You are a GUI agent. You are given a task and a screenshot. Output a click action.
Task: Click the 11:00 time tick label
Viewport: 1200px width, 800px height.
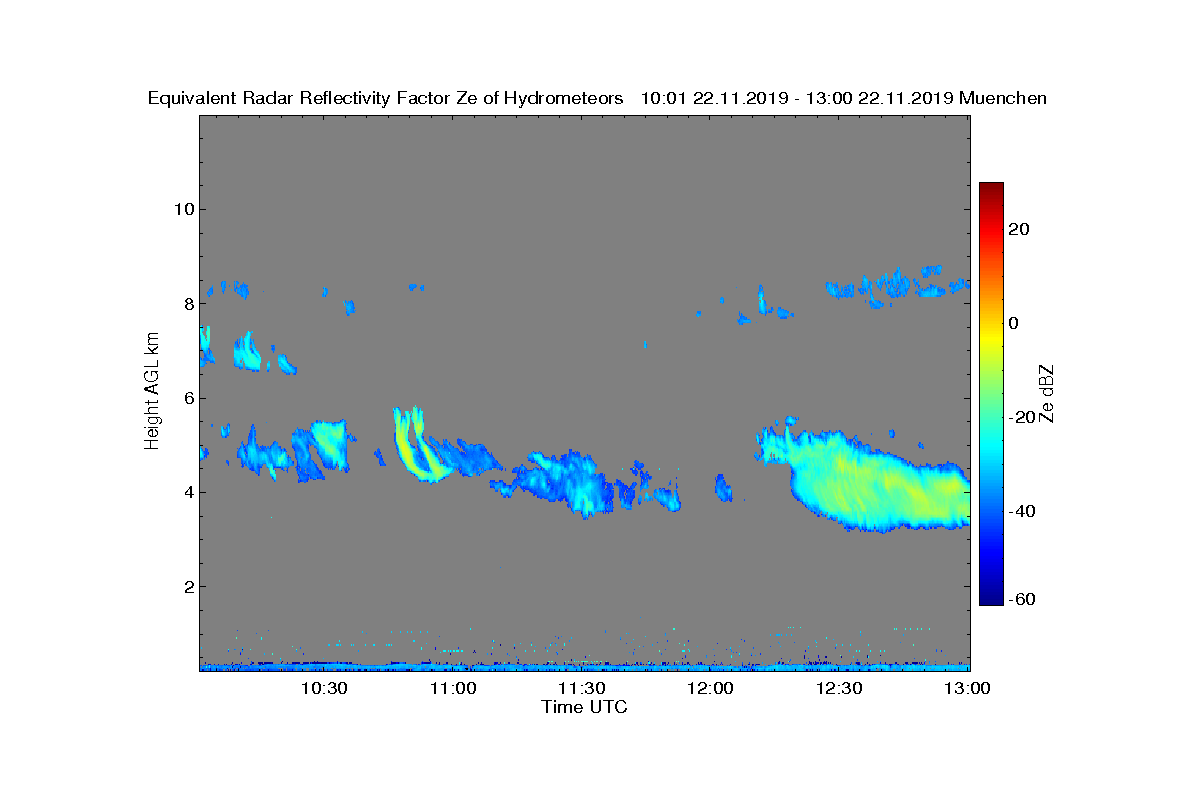(452, 688)
